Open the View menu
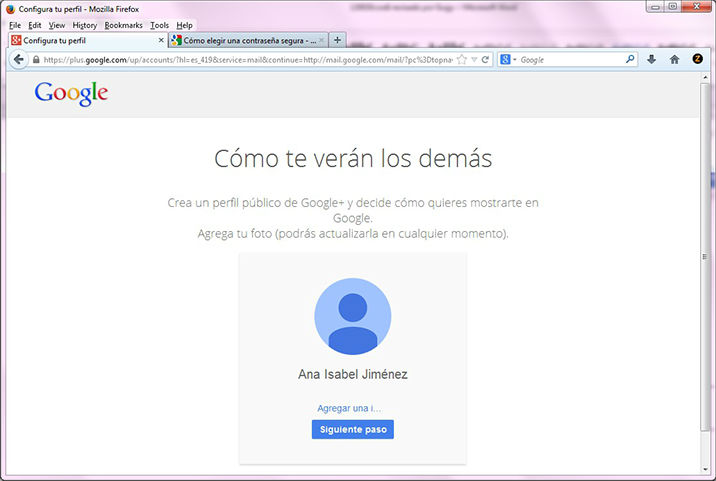Viewport: 716px width, 481px height. coord(57,25)
